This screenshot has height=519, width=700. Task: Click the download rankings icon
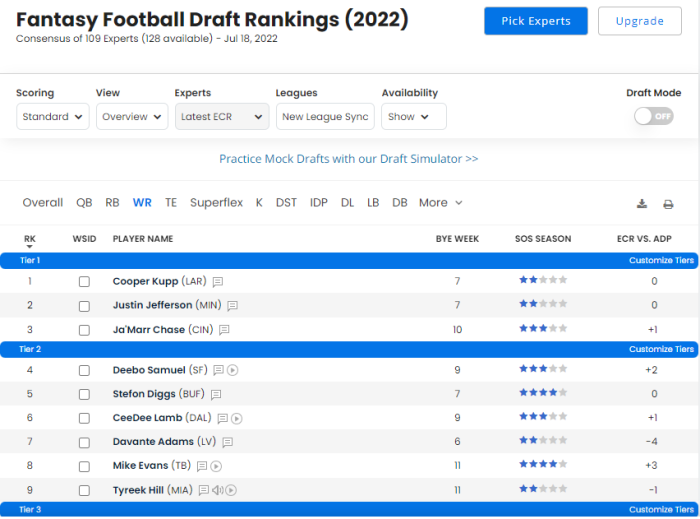coord(642,204)
